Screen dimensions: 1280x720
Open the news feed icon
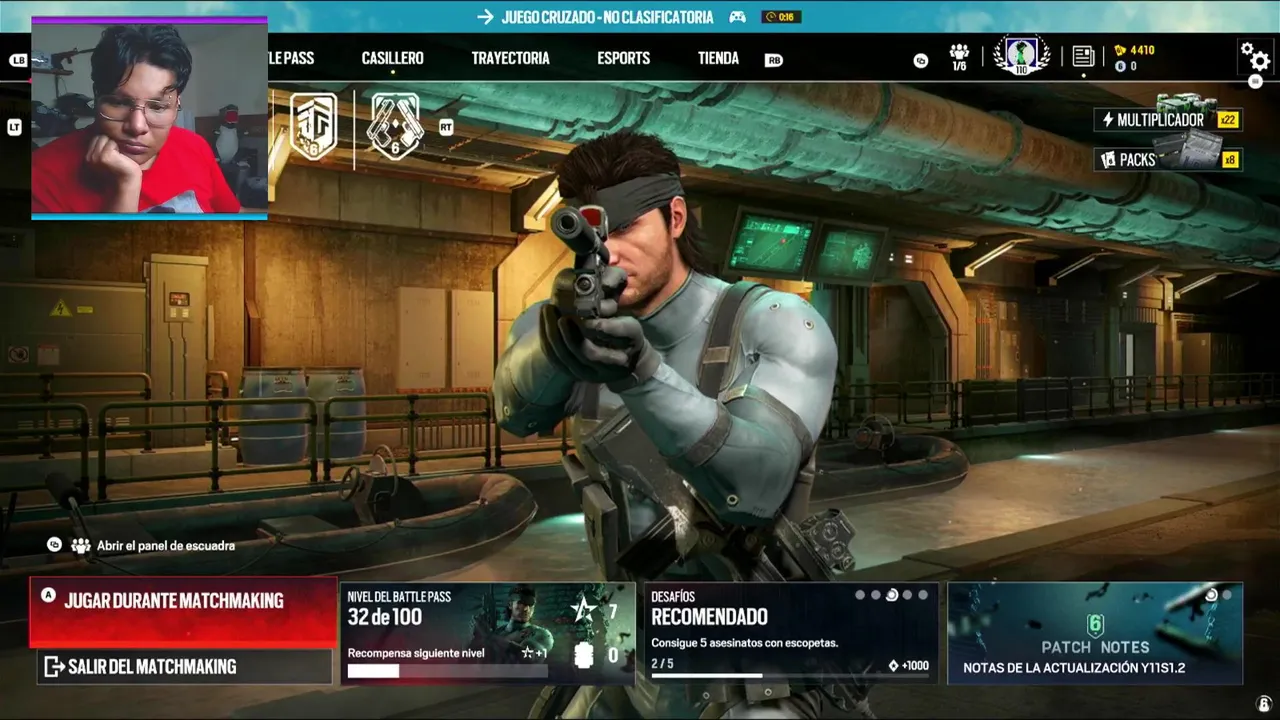tap(1083, 56)
